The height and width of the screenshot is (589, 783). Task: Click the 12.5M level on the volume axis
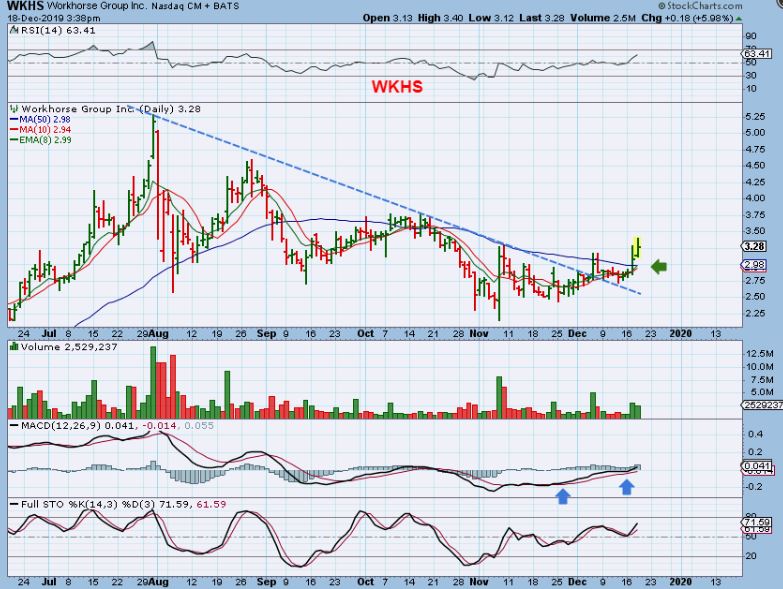pos(760,353)
